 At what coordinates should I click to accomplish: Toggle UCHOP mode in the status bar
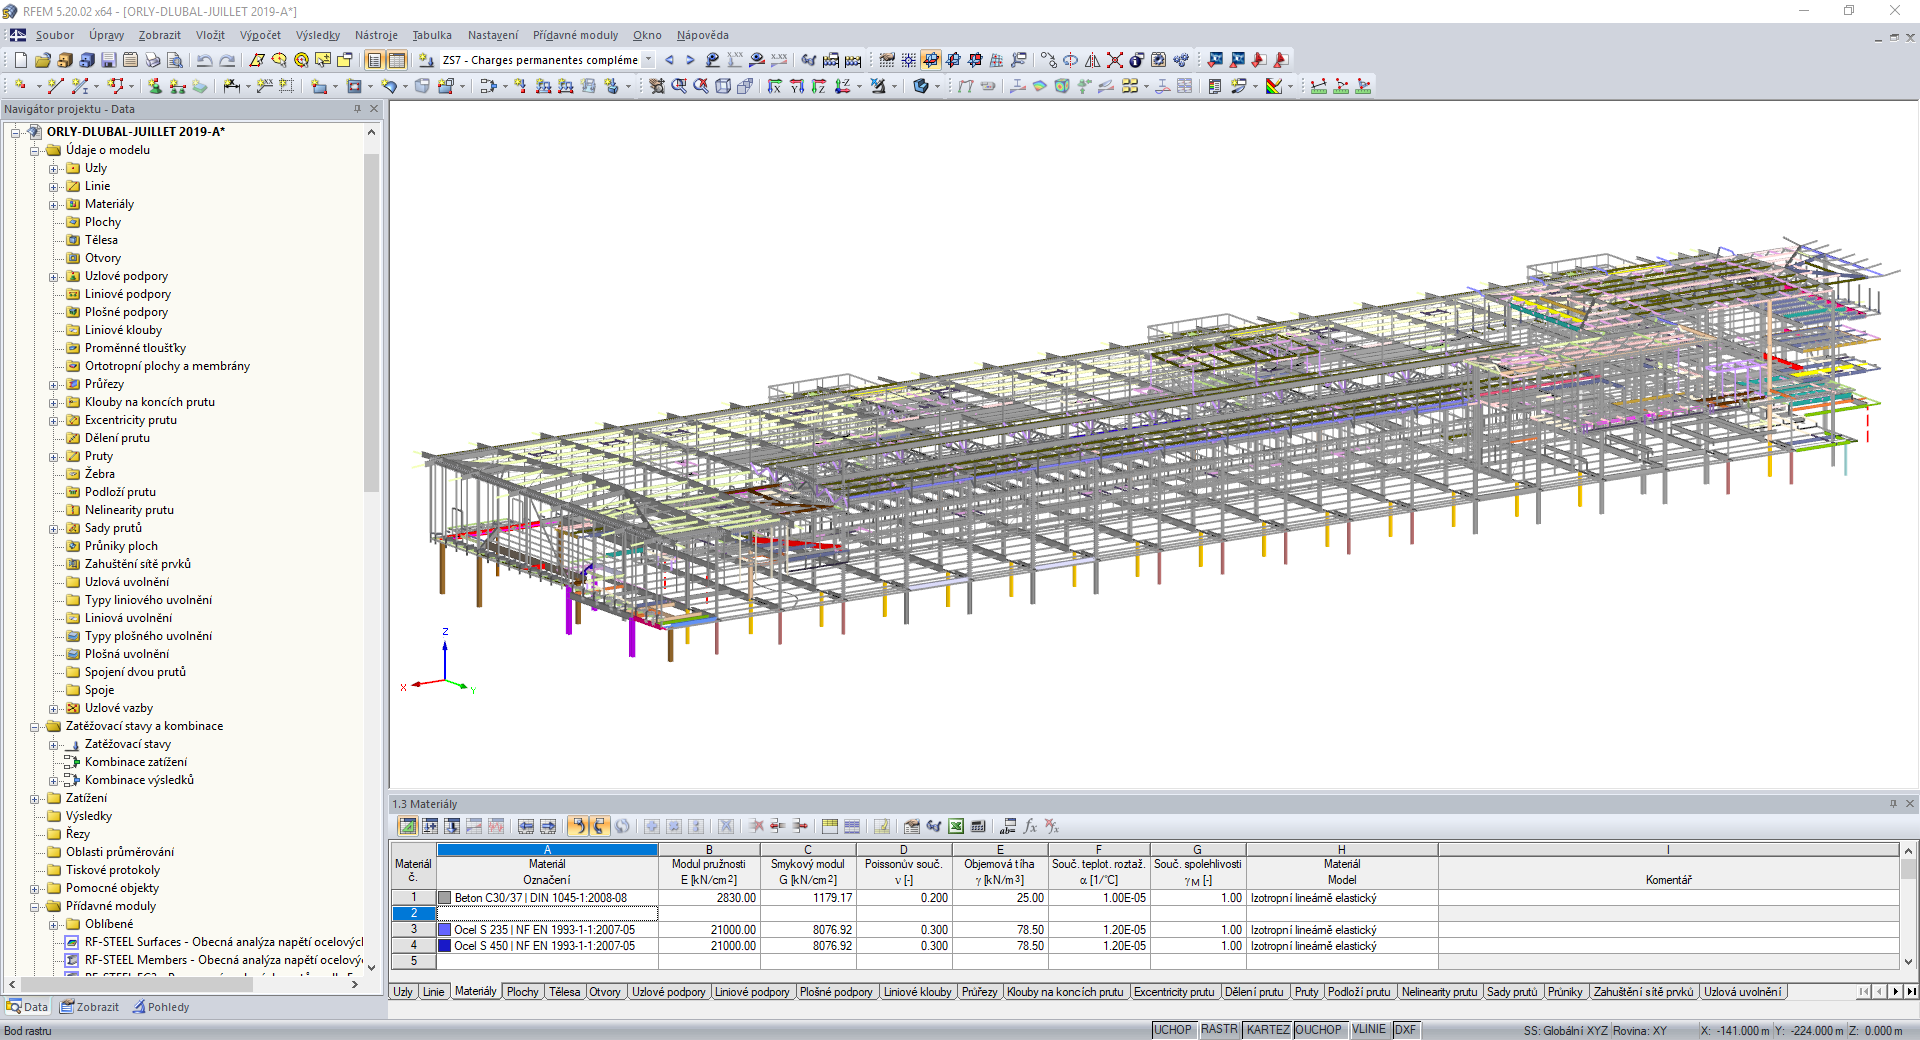(x=1173, y=1030)
